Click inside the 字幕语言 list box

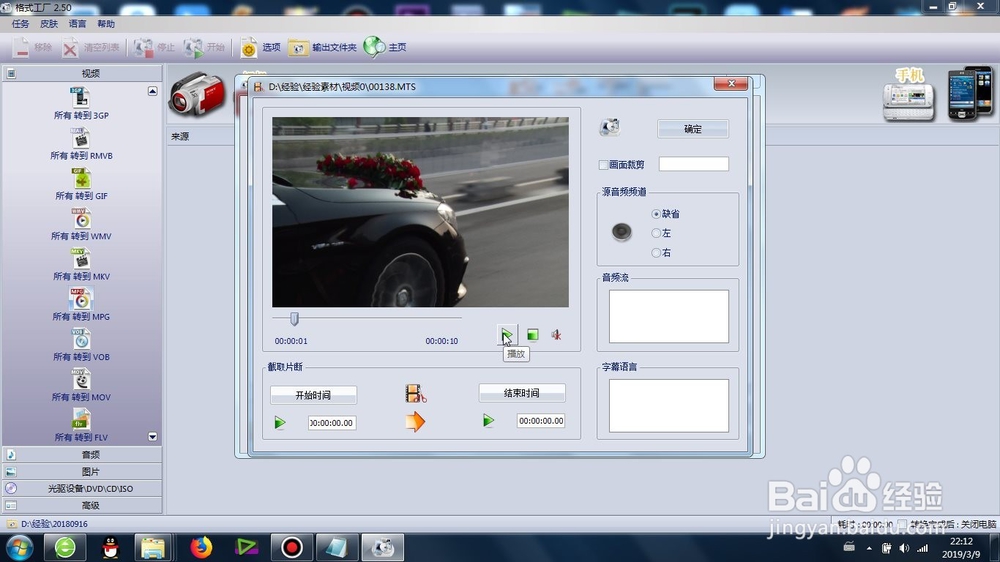pos(668,406)
